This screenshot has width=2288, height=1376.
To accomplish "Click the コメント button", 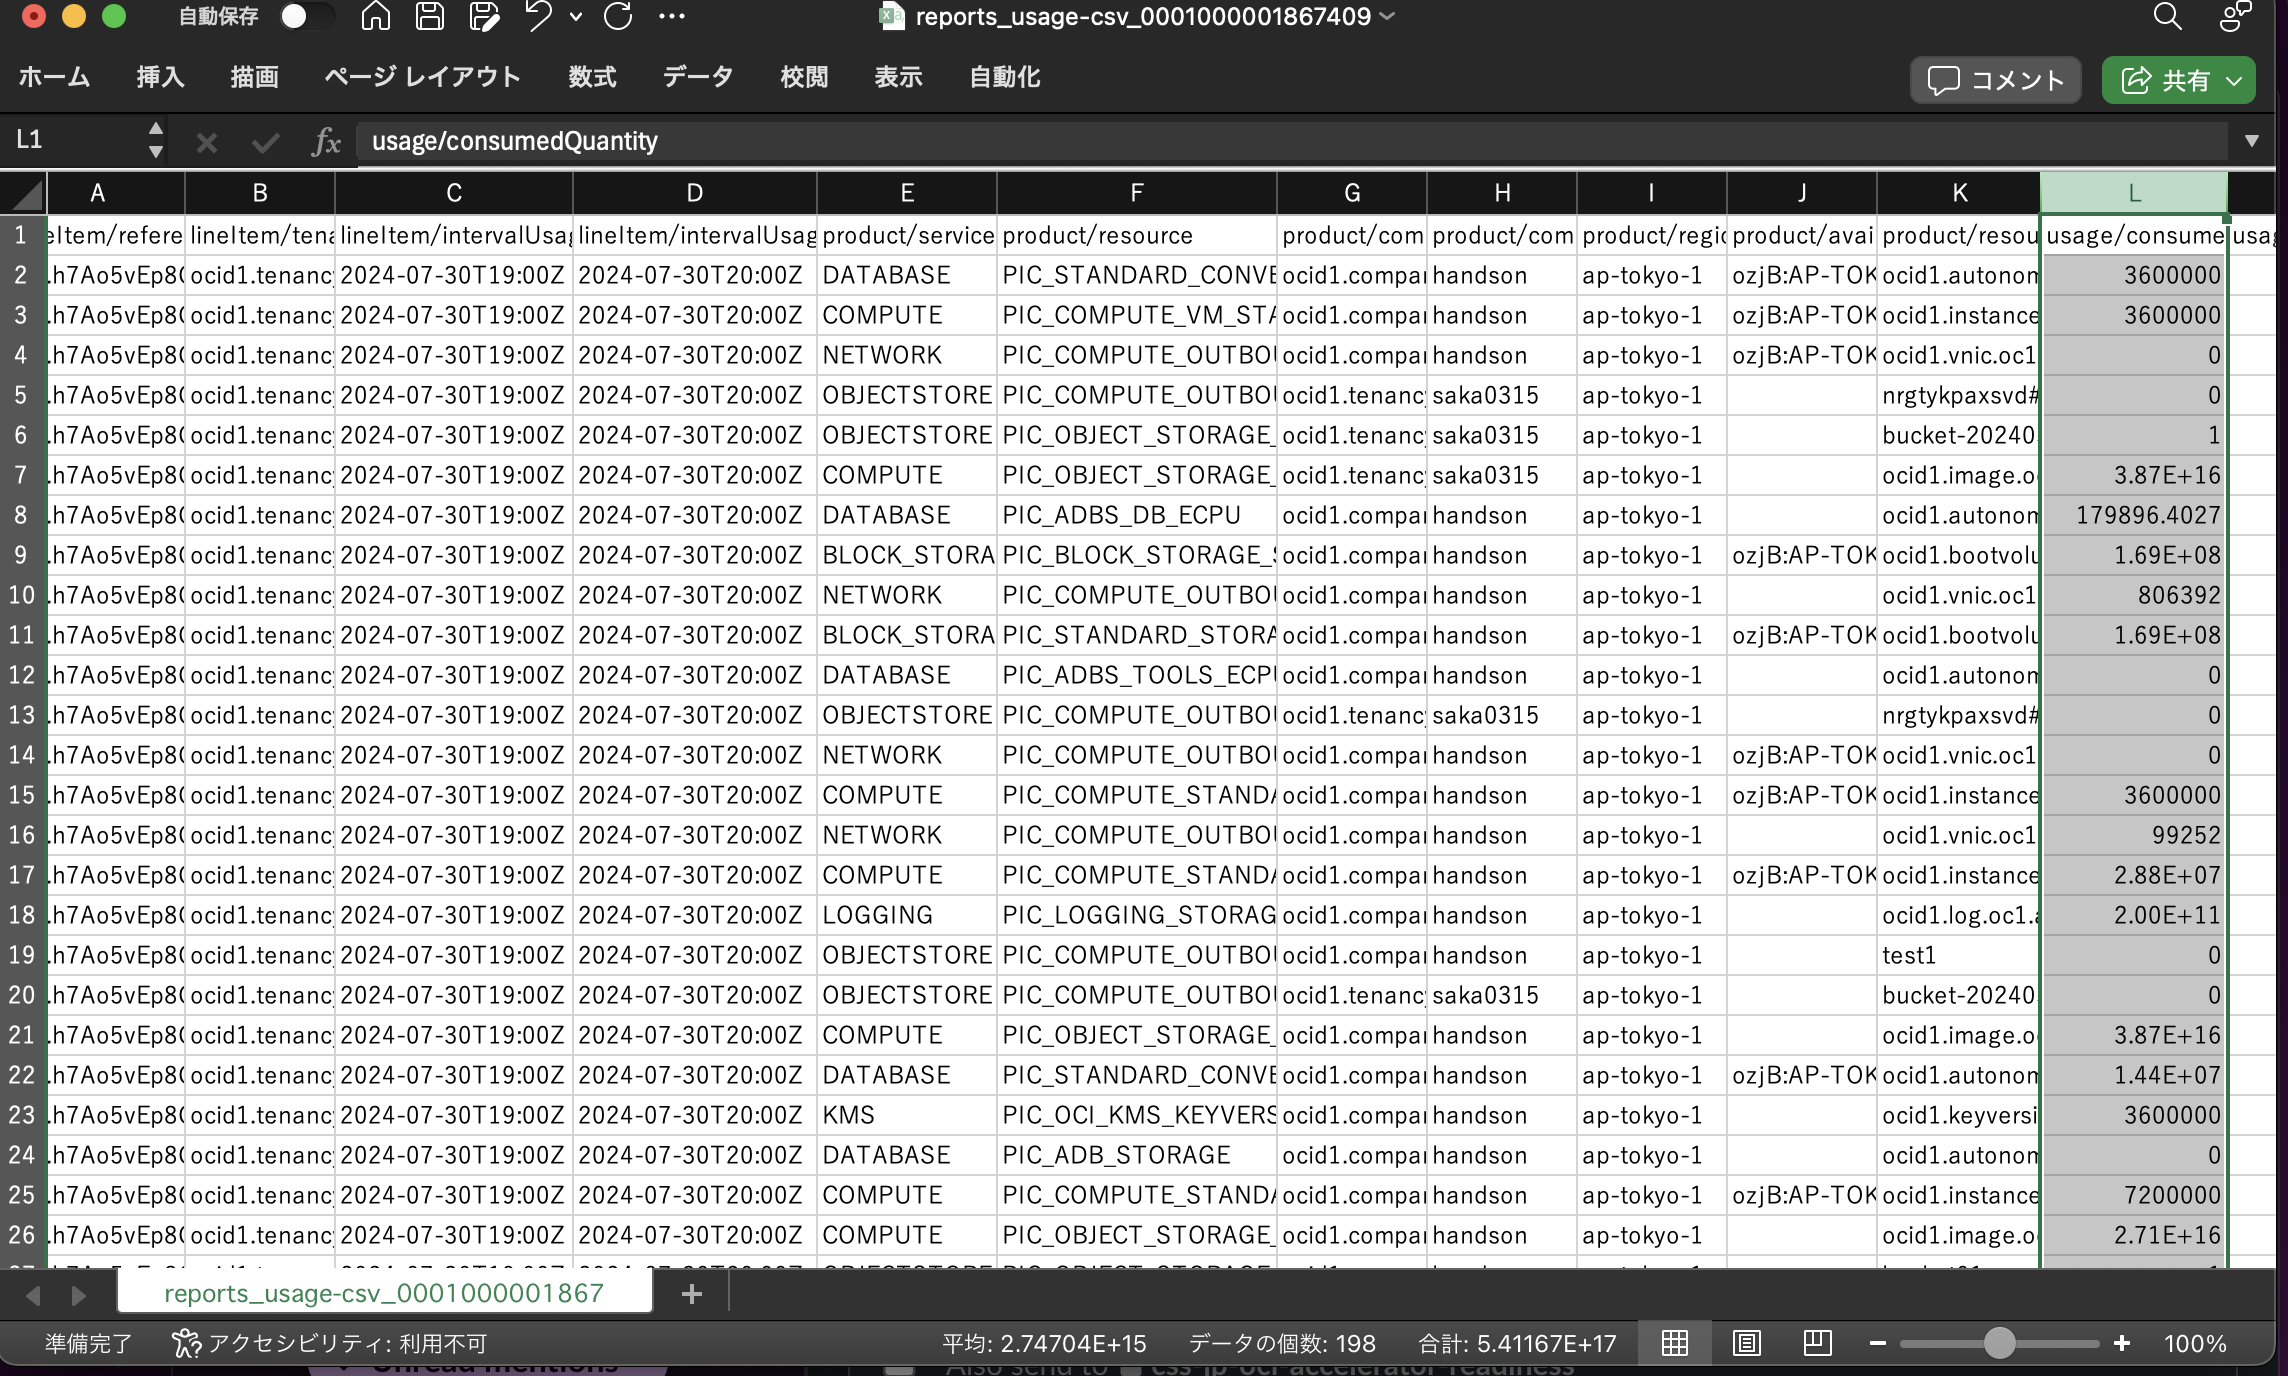I will 1995,80.
